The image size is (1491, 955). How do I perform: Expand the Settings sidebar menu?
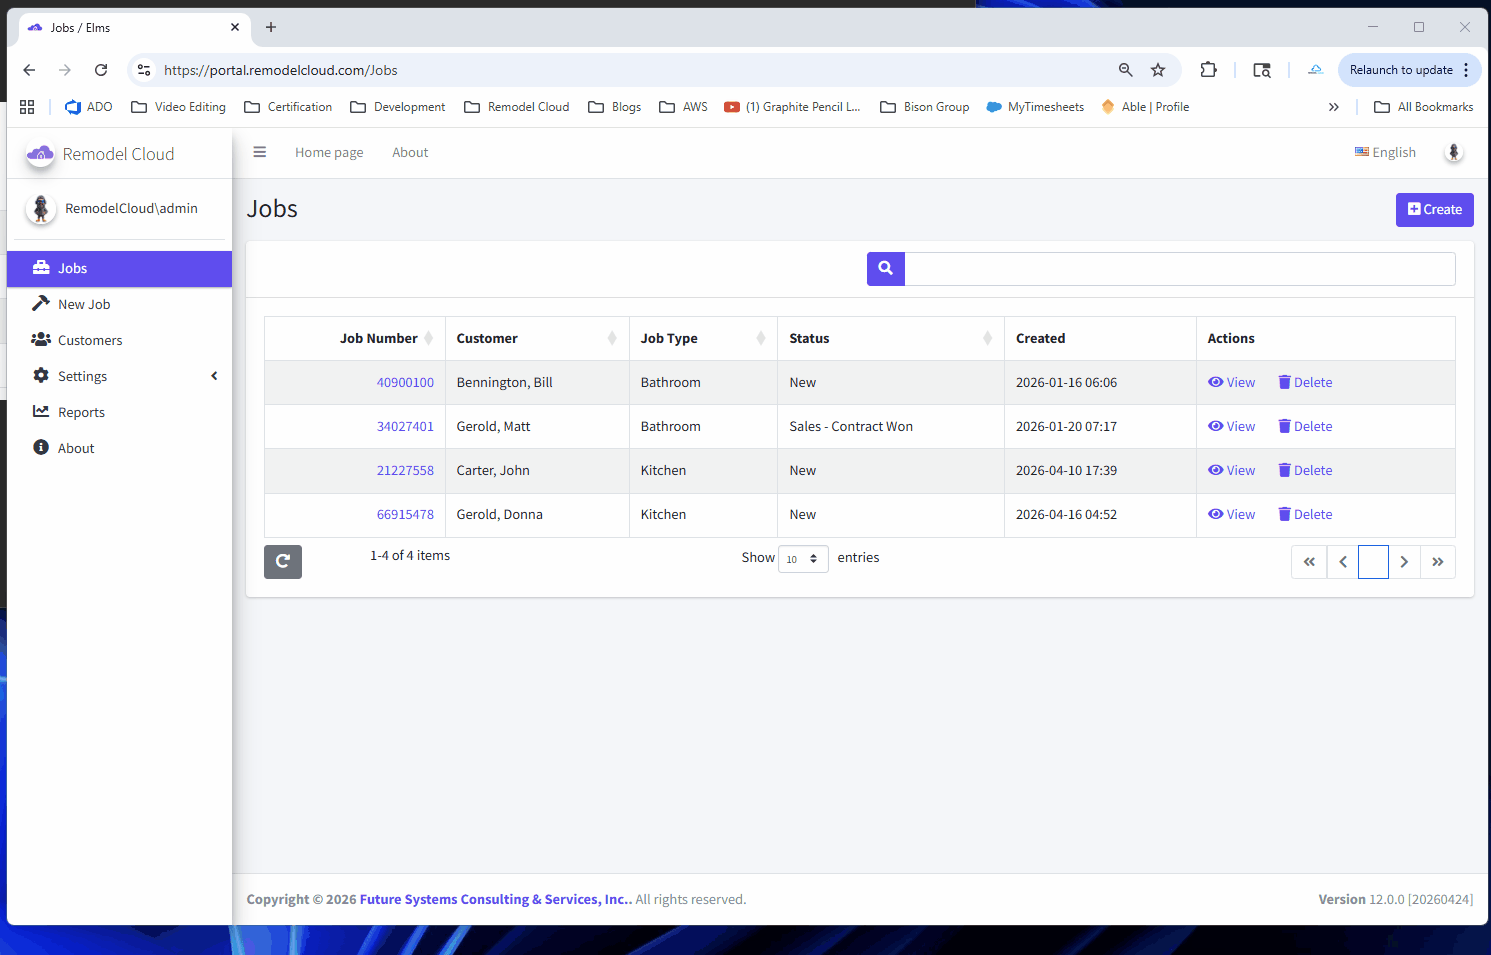coord(83,377)
